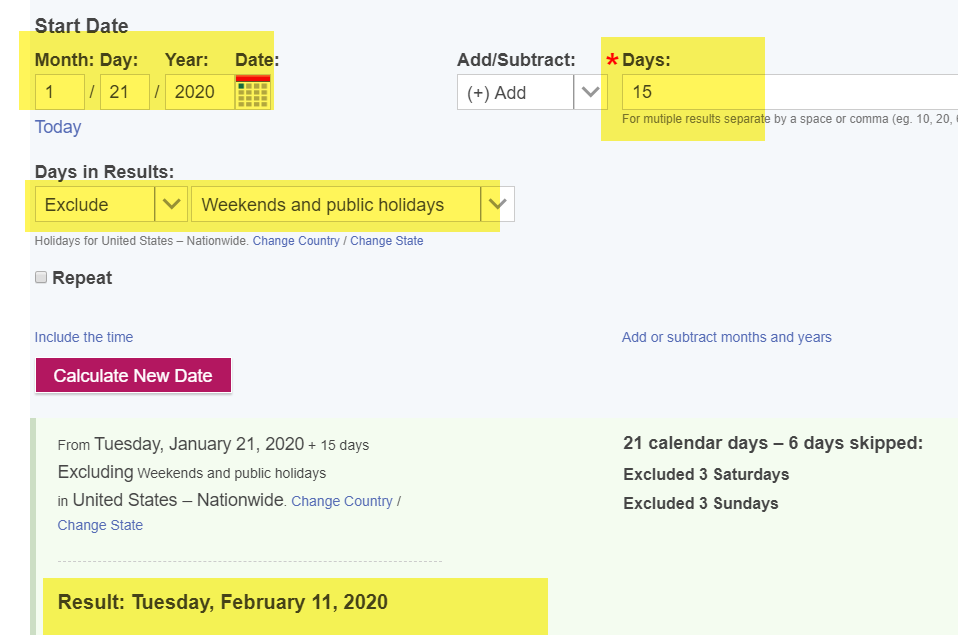Select the Day input field
This screenshot has height=635, width=958.
(125, 92)
